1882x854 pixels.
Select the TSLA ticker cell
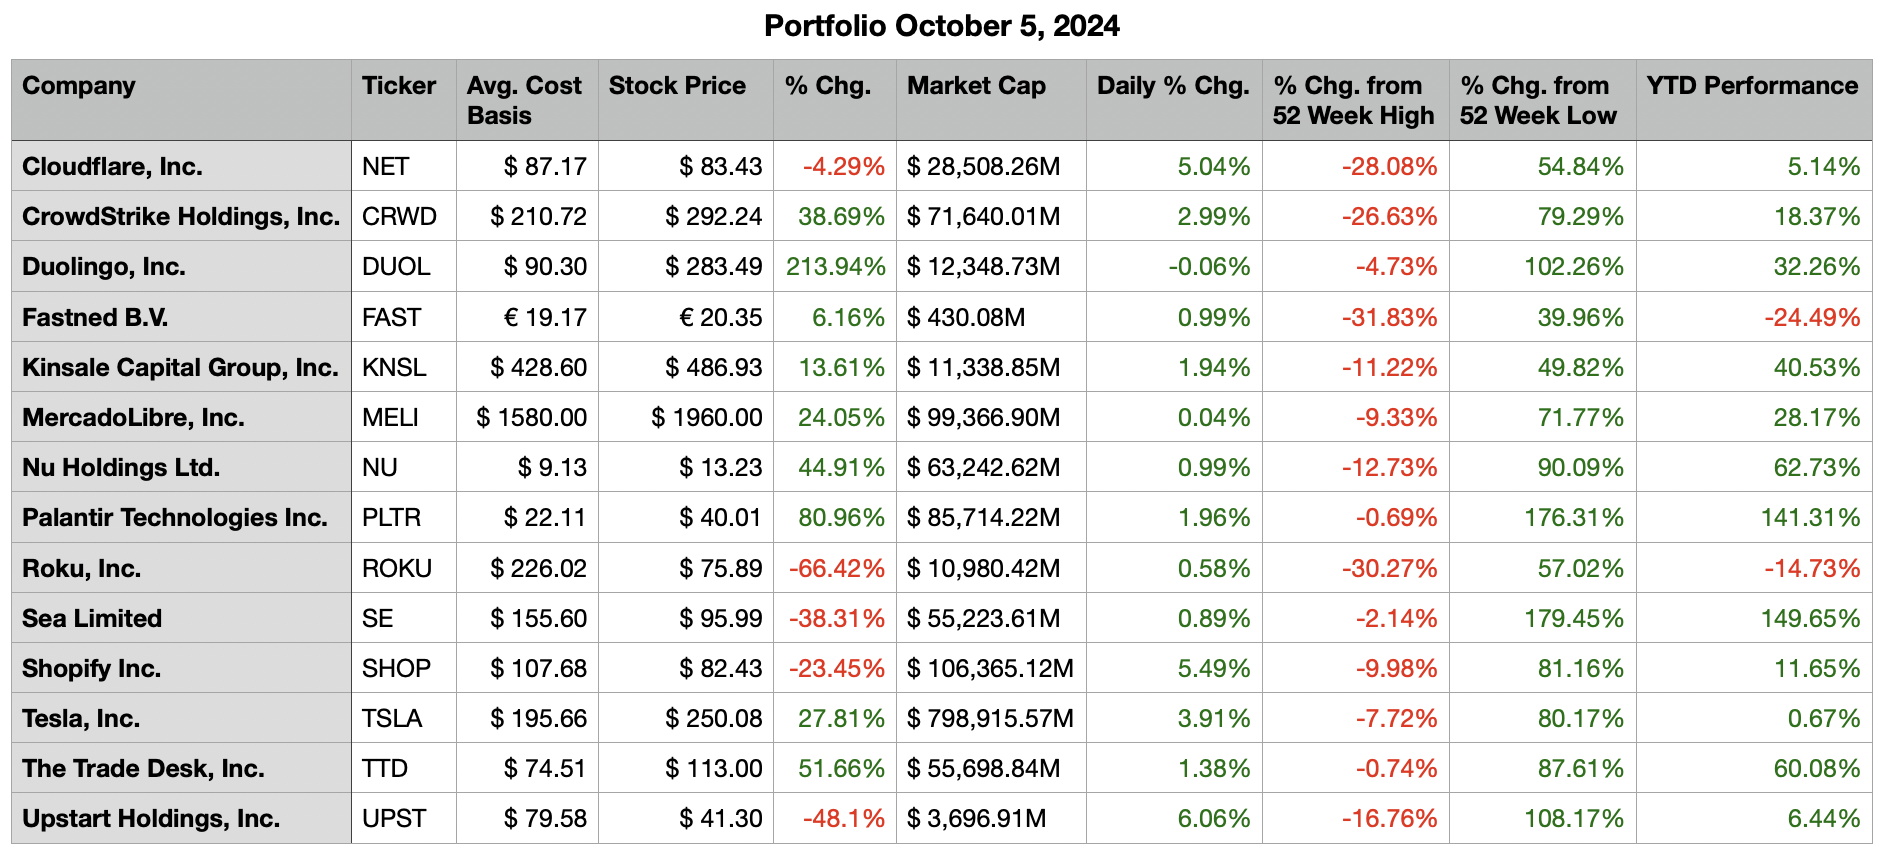[392, 719]
